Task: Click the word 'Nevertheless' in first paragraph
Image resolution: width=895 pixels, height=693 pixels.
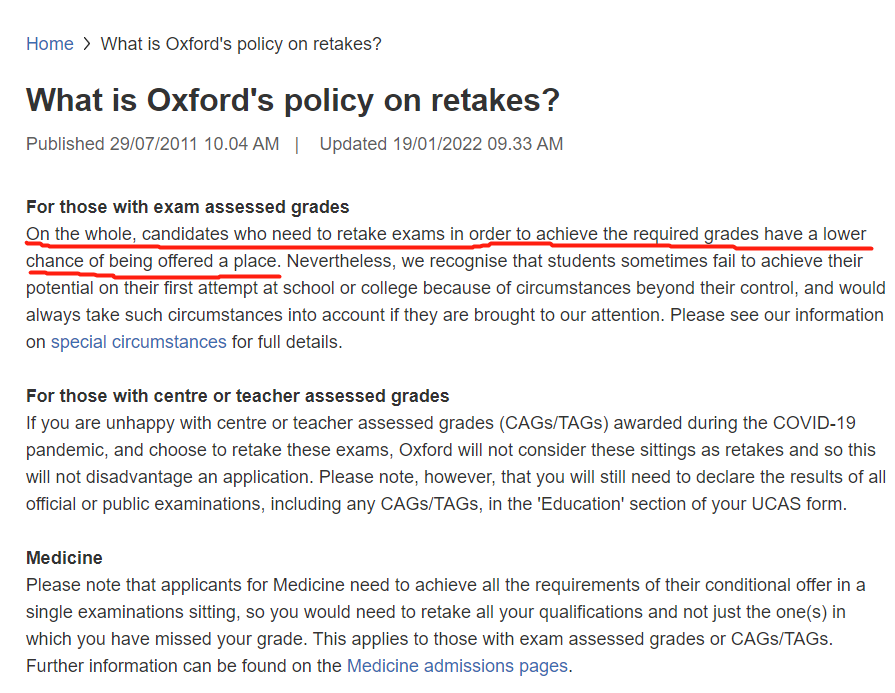Action: click(339, 261)
